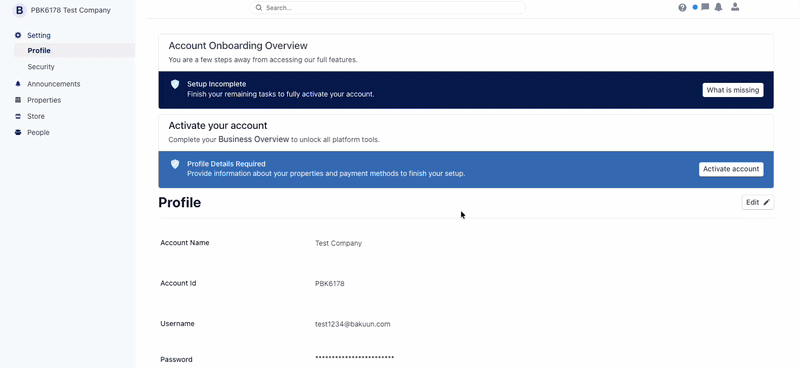Open the user account avatar icon

(735, 7)
